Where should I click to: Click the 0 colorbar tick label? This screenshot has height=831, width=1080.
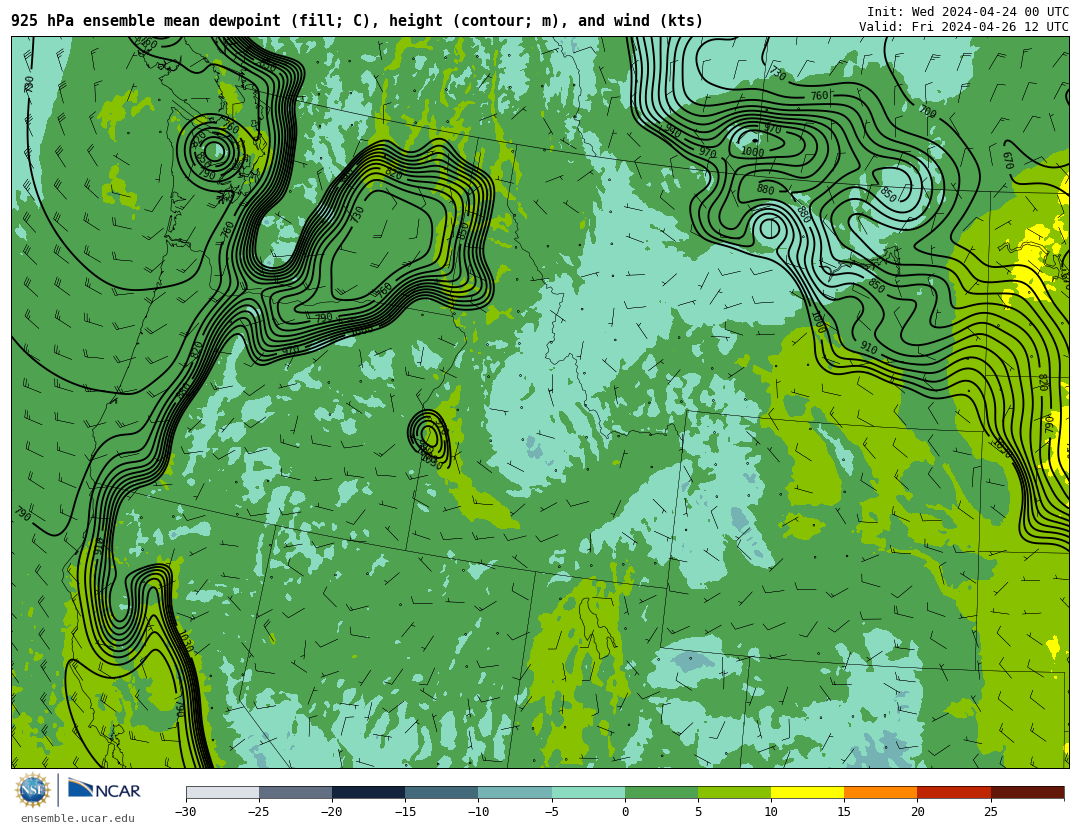(x=625, y=812)
